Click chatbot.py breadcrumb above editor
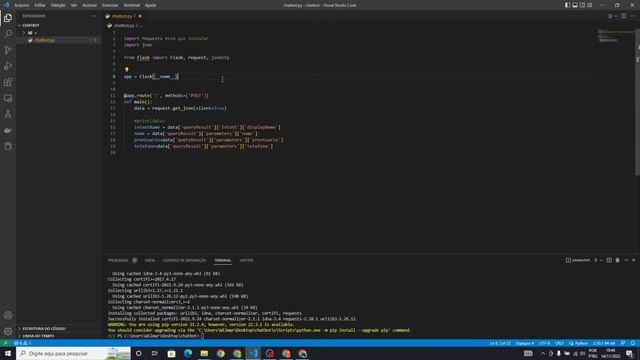Viewport: 640px width, 360px height. [x=124, y=26]
